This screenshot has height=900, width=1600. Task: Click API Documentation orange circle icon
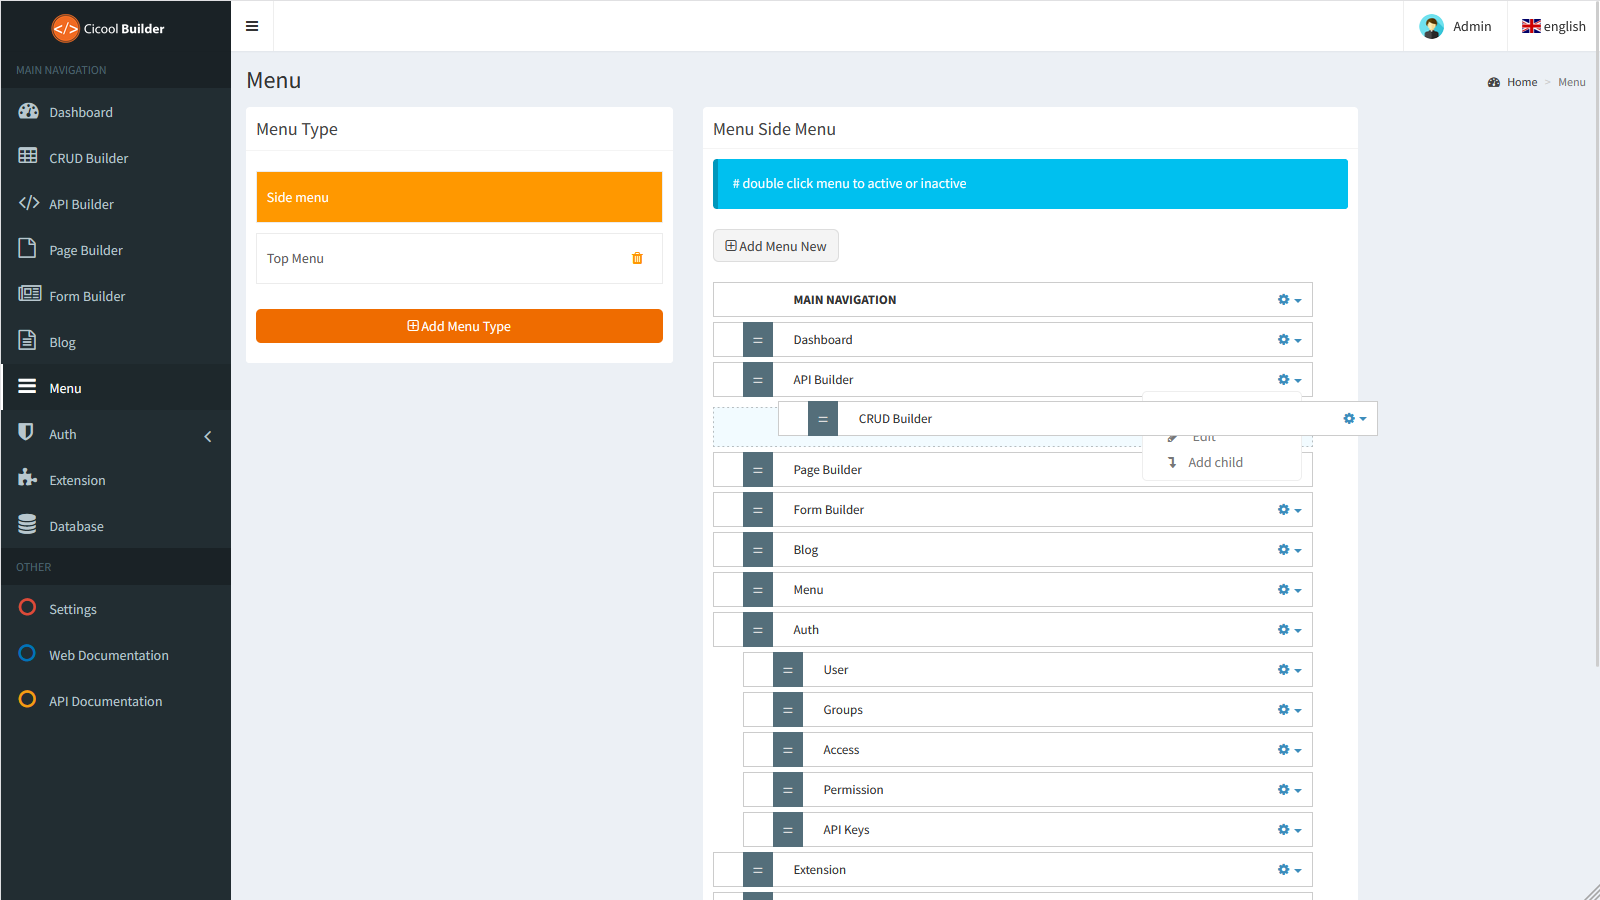point(27,699)
